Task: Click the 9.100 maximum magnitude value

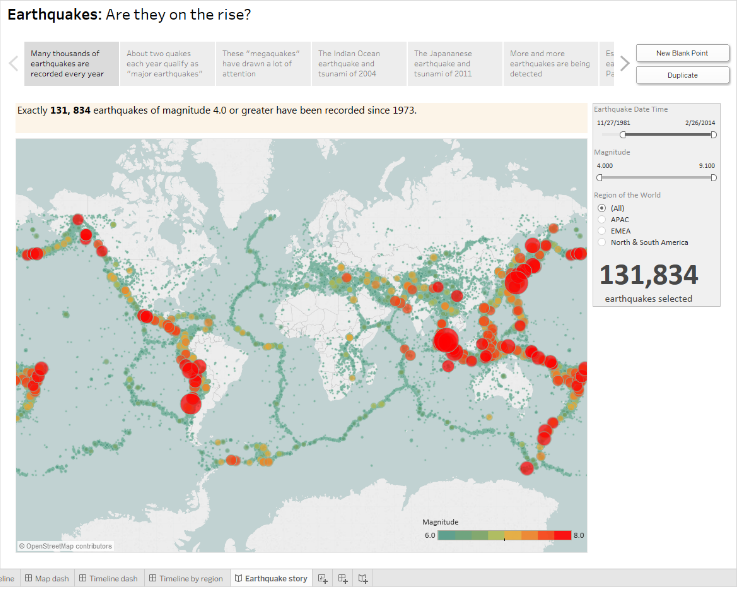Action: click(x=707, y=165)
